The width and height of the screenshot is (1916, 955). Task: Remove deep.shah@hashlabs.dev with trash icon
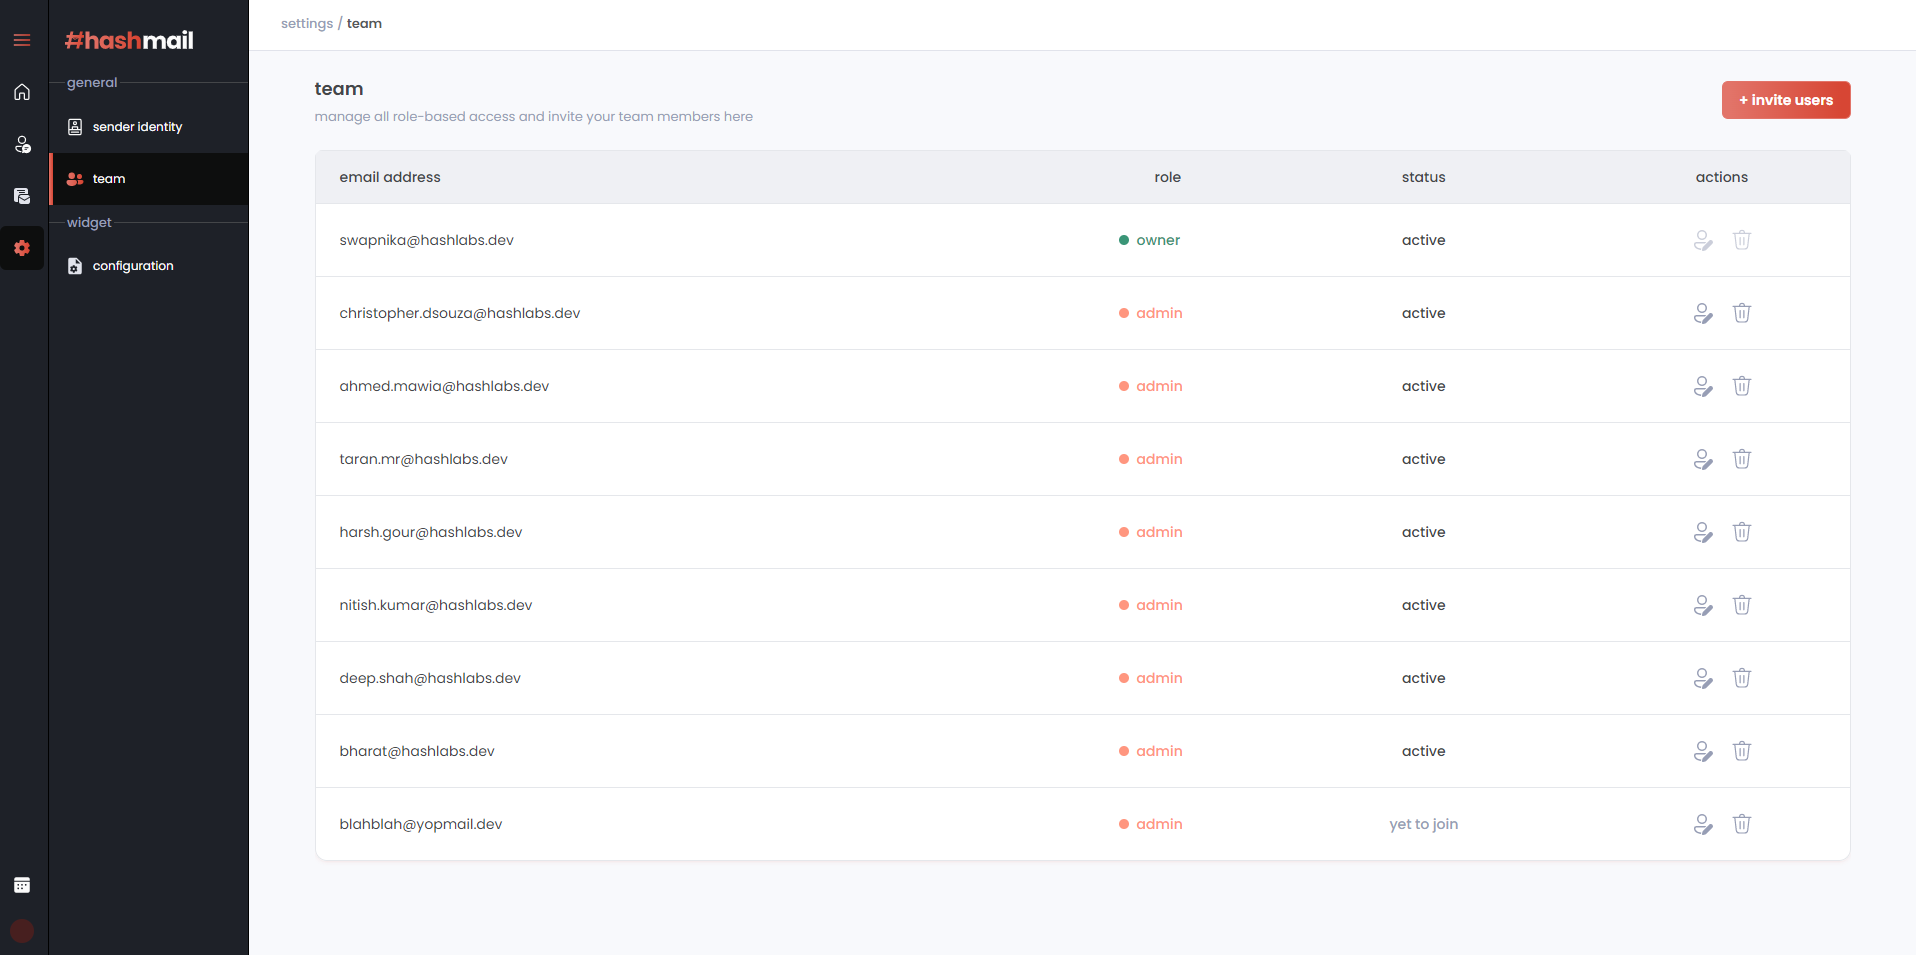tap(1742, 678)
